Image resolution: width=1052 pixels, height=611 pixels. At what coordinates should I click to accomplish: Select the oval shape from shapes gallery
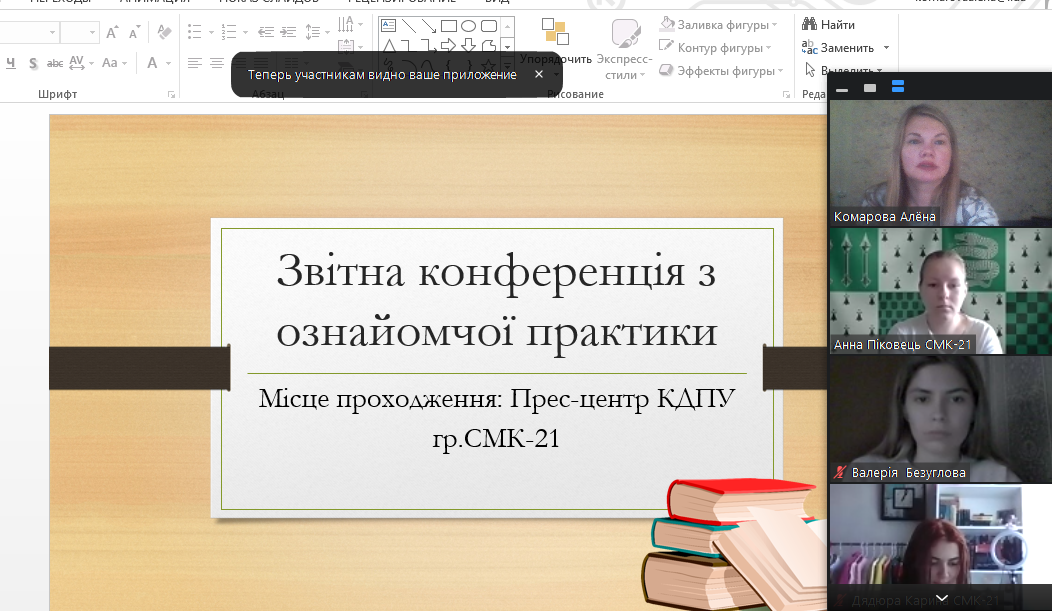click(x=468, y=26)
